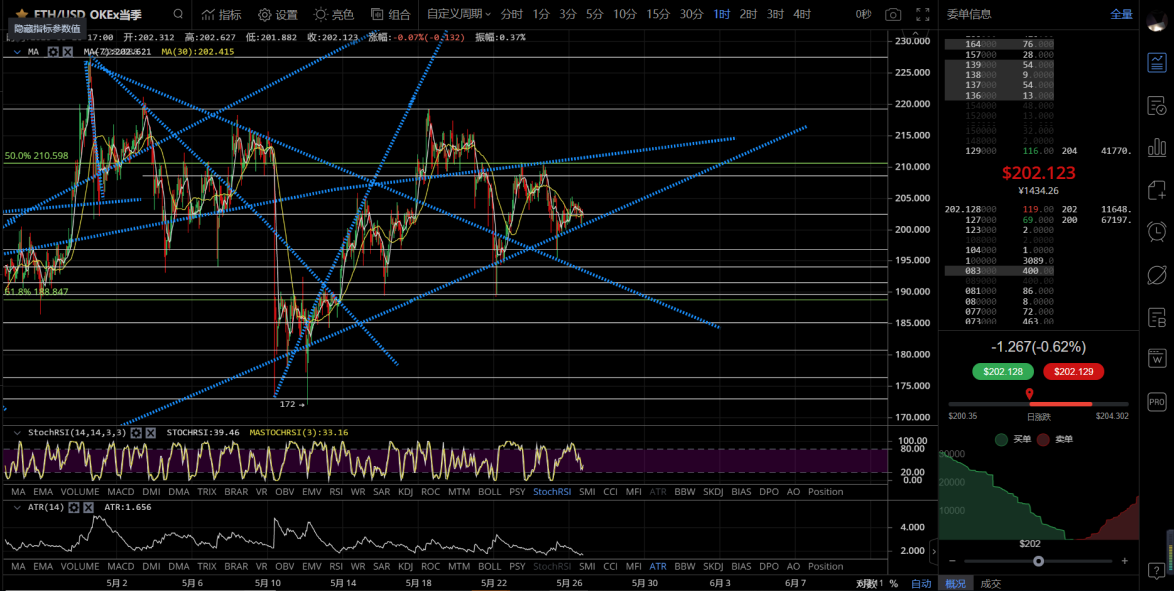Open the bar chart sidebar icon
1174x591 pixels.
pos(1157,147)
